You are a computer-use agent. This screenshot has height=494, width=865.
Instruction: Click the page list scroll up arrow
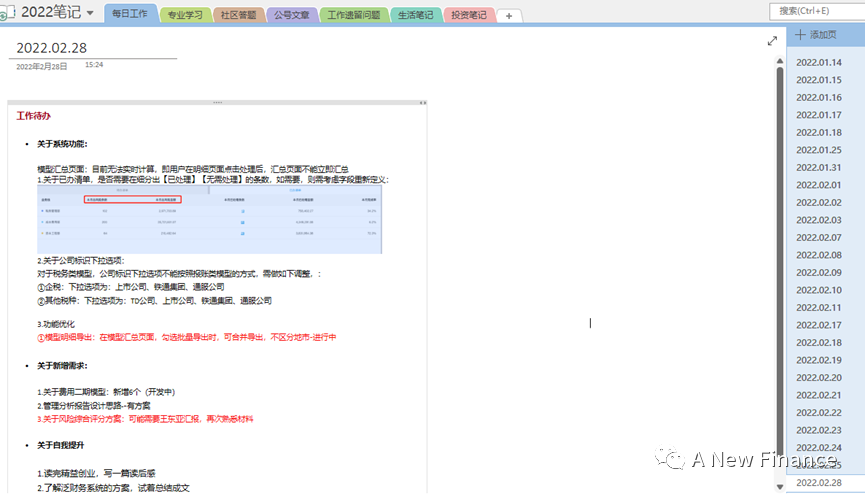point(779,60)
